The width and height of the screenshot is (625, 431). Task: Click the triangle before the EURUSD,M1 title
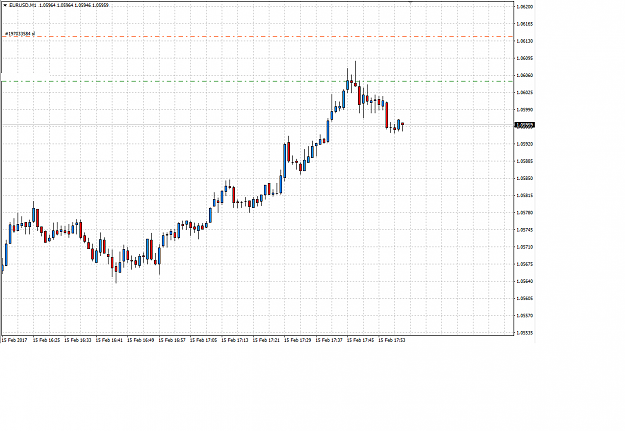[5, 5]
